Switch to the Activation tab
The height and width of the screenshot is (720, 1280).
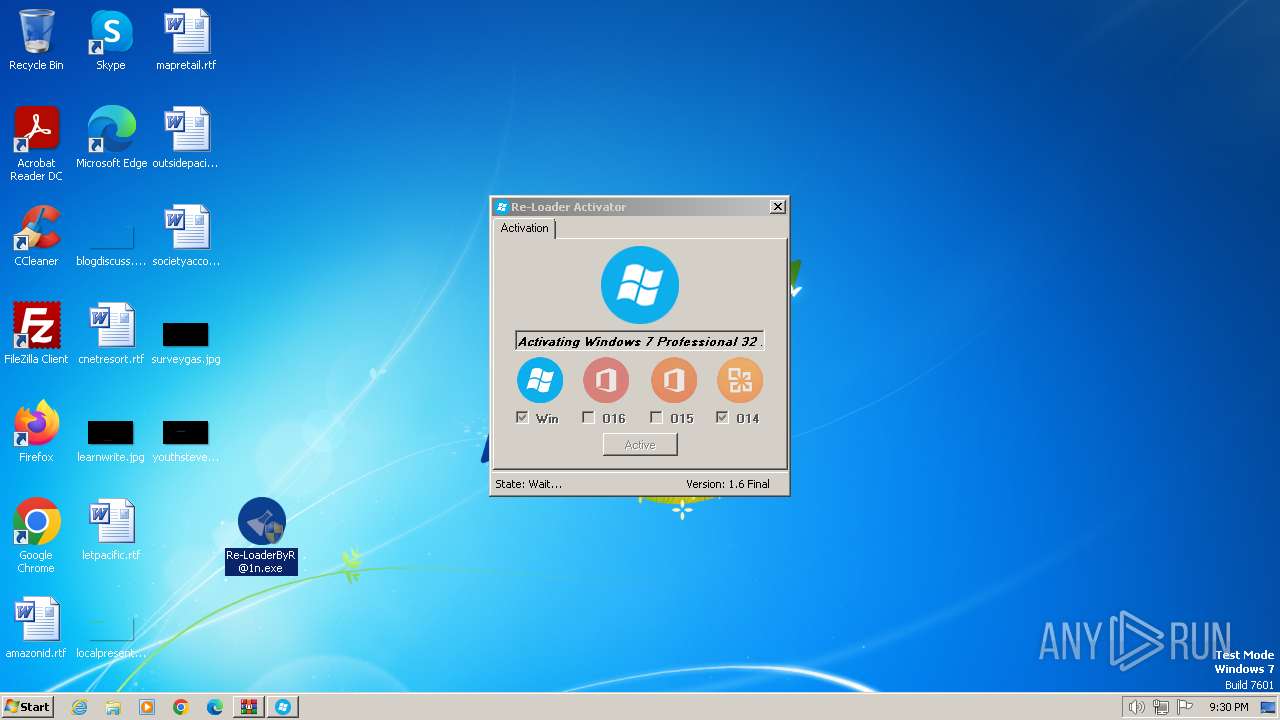[x=525, y=229]
